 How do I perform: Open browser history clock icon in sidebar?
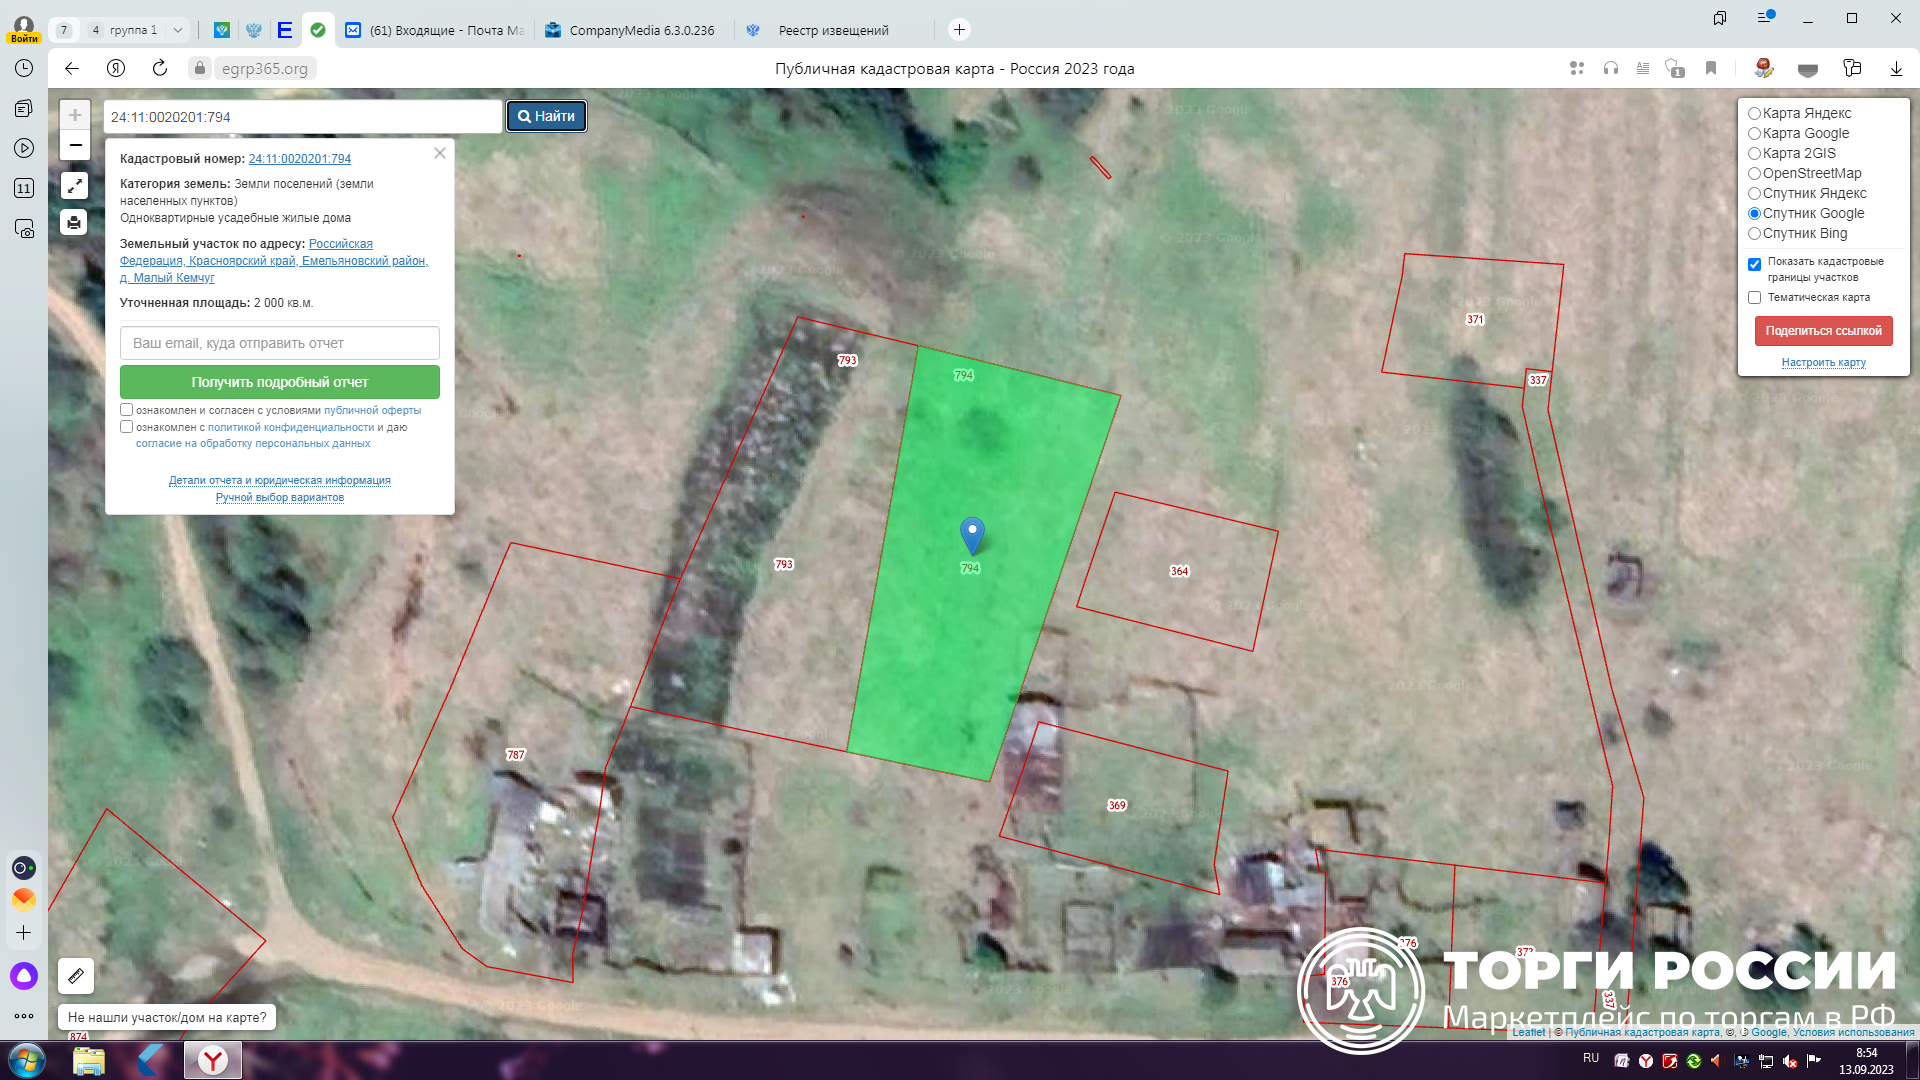tap(24, 68)
